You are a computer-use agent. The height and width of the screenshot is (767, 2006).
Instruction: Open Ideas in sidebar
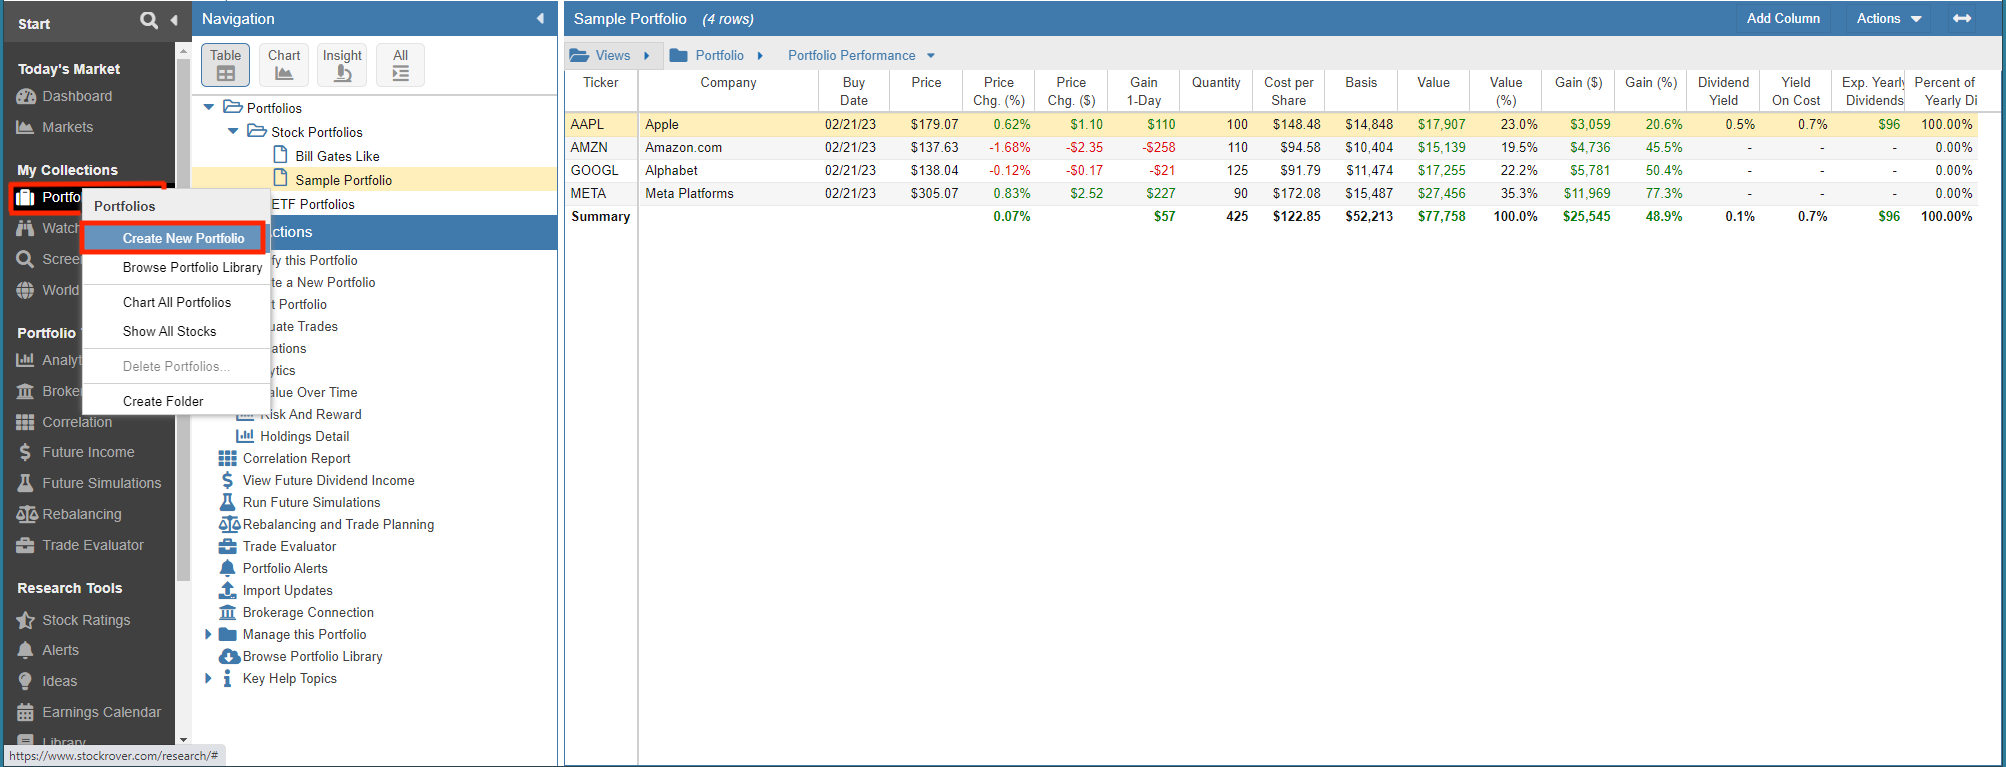[59, 681]
